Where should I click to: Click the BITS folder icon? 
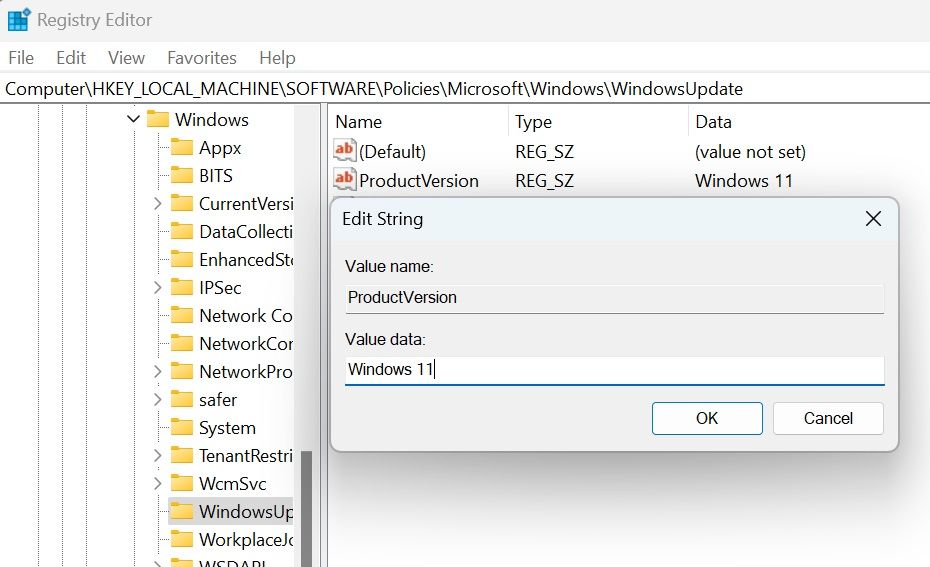coord(181,175)
